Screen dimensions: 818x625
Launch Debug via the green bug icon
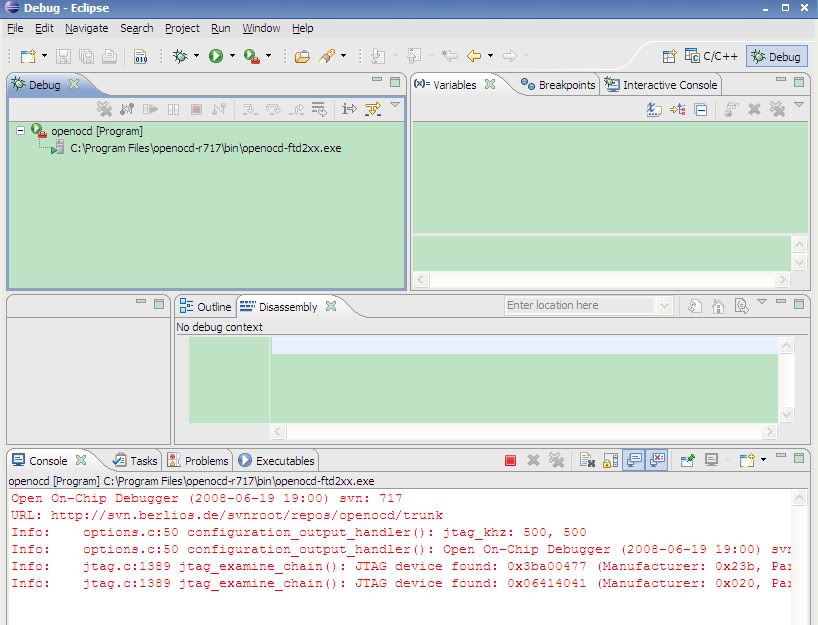[x=180, y=56]
